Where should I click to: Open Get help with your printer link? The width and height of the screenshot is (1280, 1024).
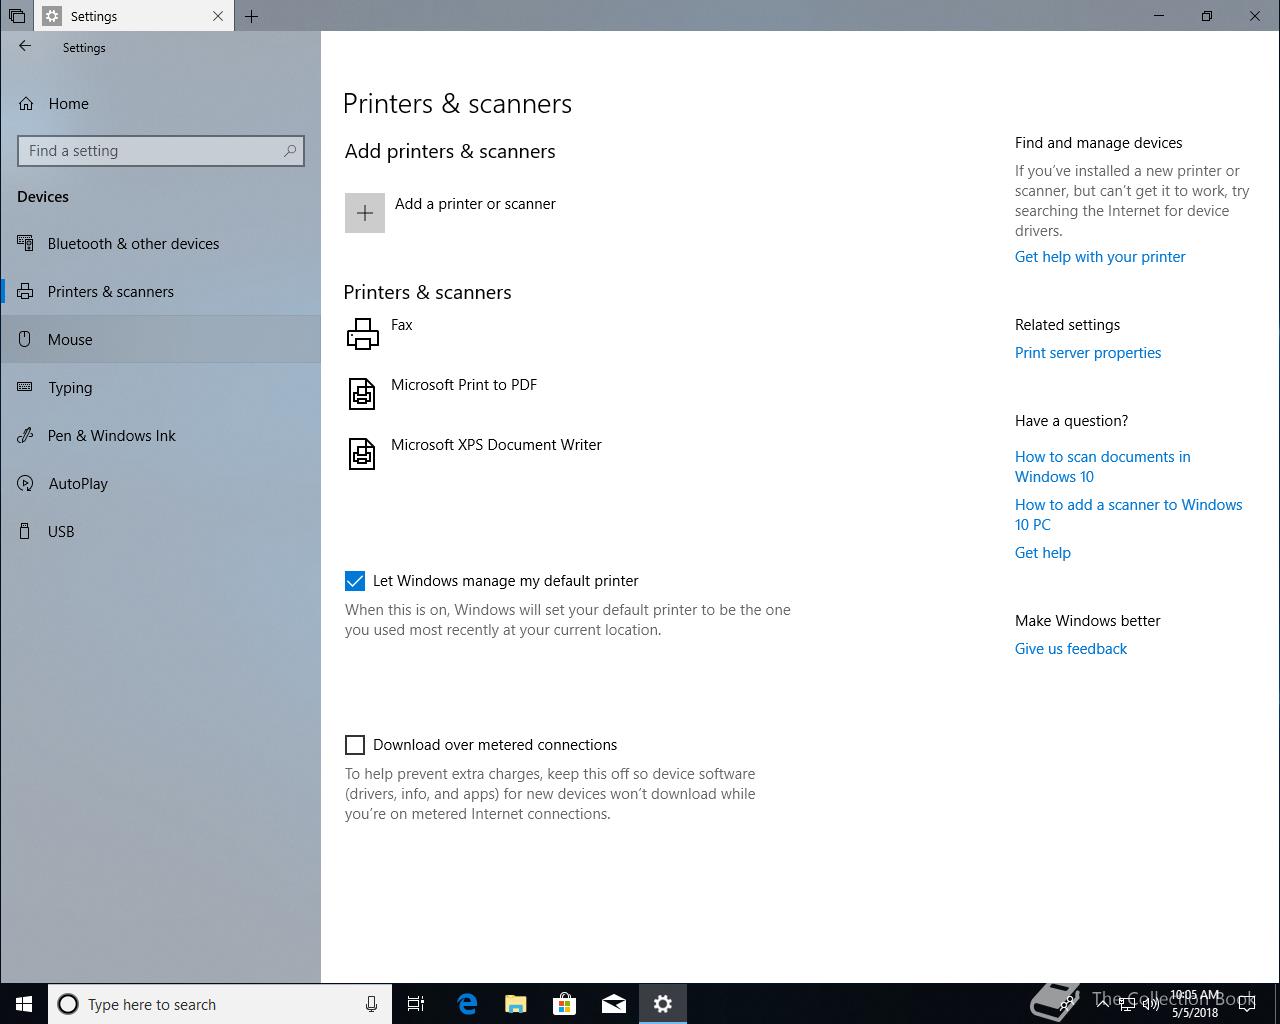[1100, 257]
